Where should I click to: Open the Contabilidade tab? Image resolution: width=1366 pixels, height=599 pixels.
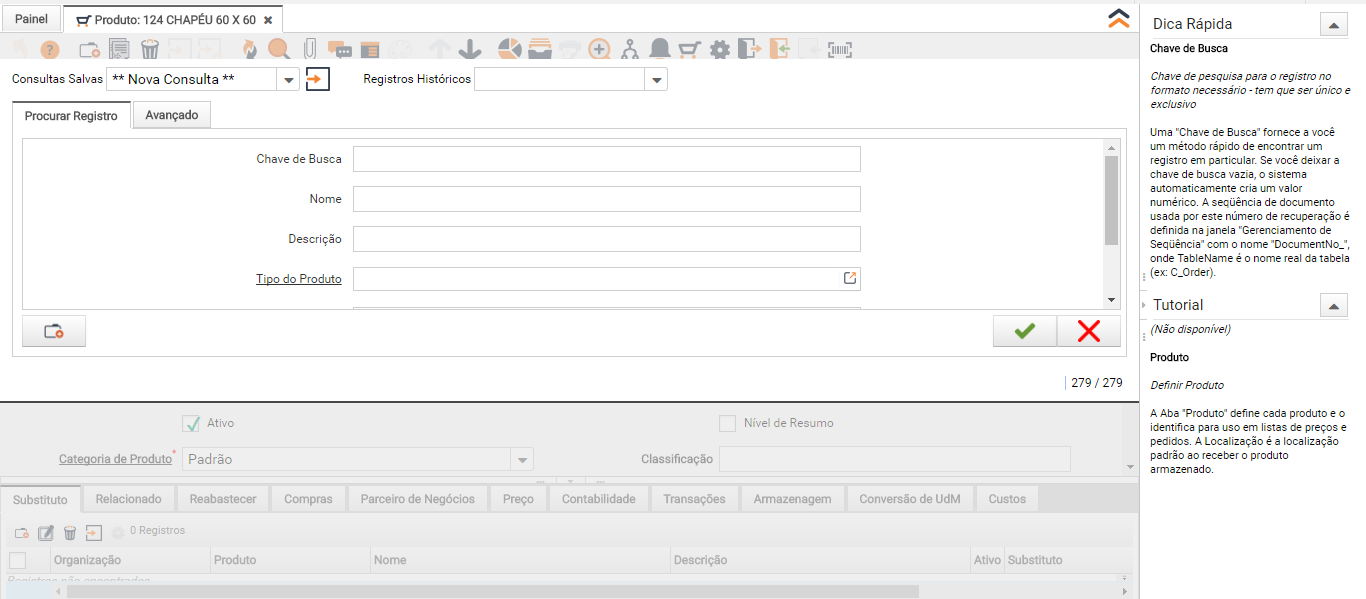point(598,499)
